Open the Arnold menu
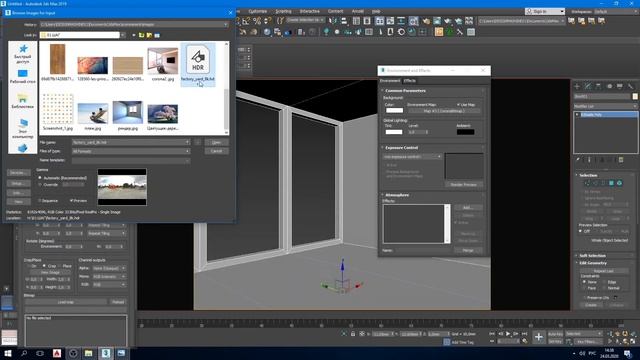 358,11
